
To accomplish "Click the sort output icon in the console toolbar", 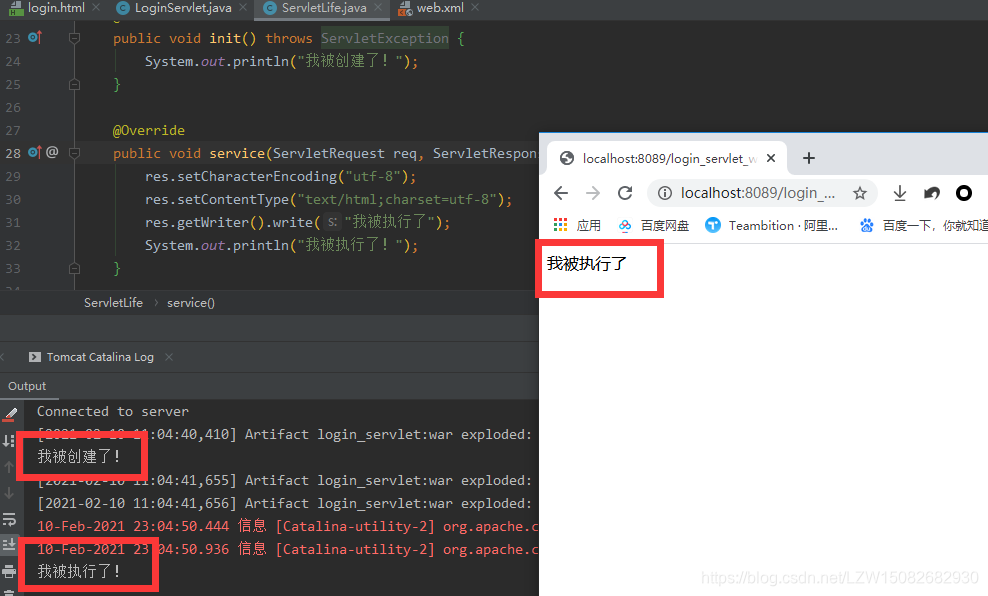I will pyautogui.click(x=9, y=440).
